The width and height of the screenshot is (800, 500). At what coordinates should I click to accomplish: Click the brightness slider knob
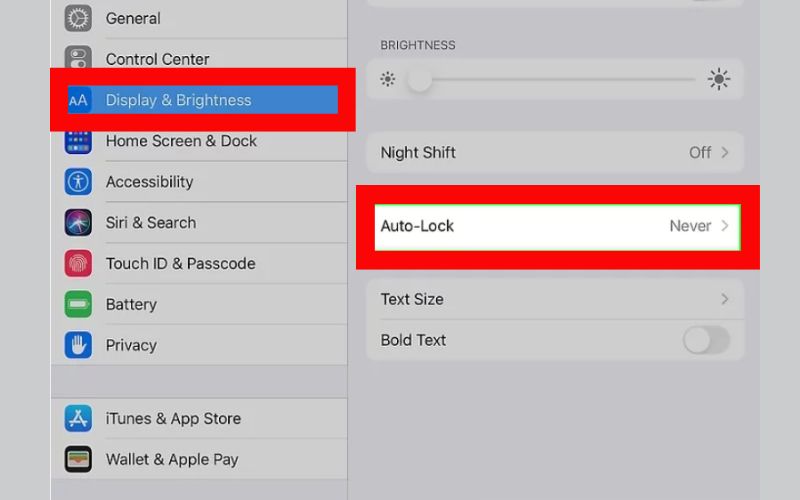(x=419, y=80)
